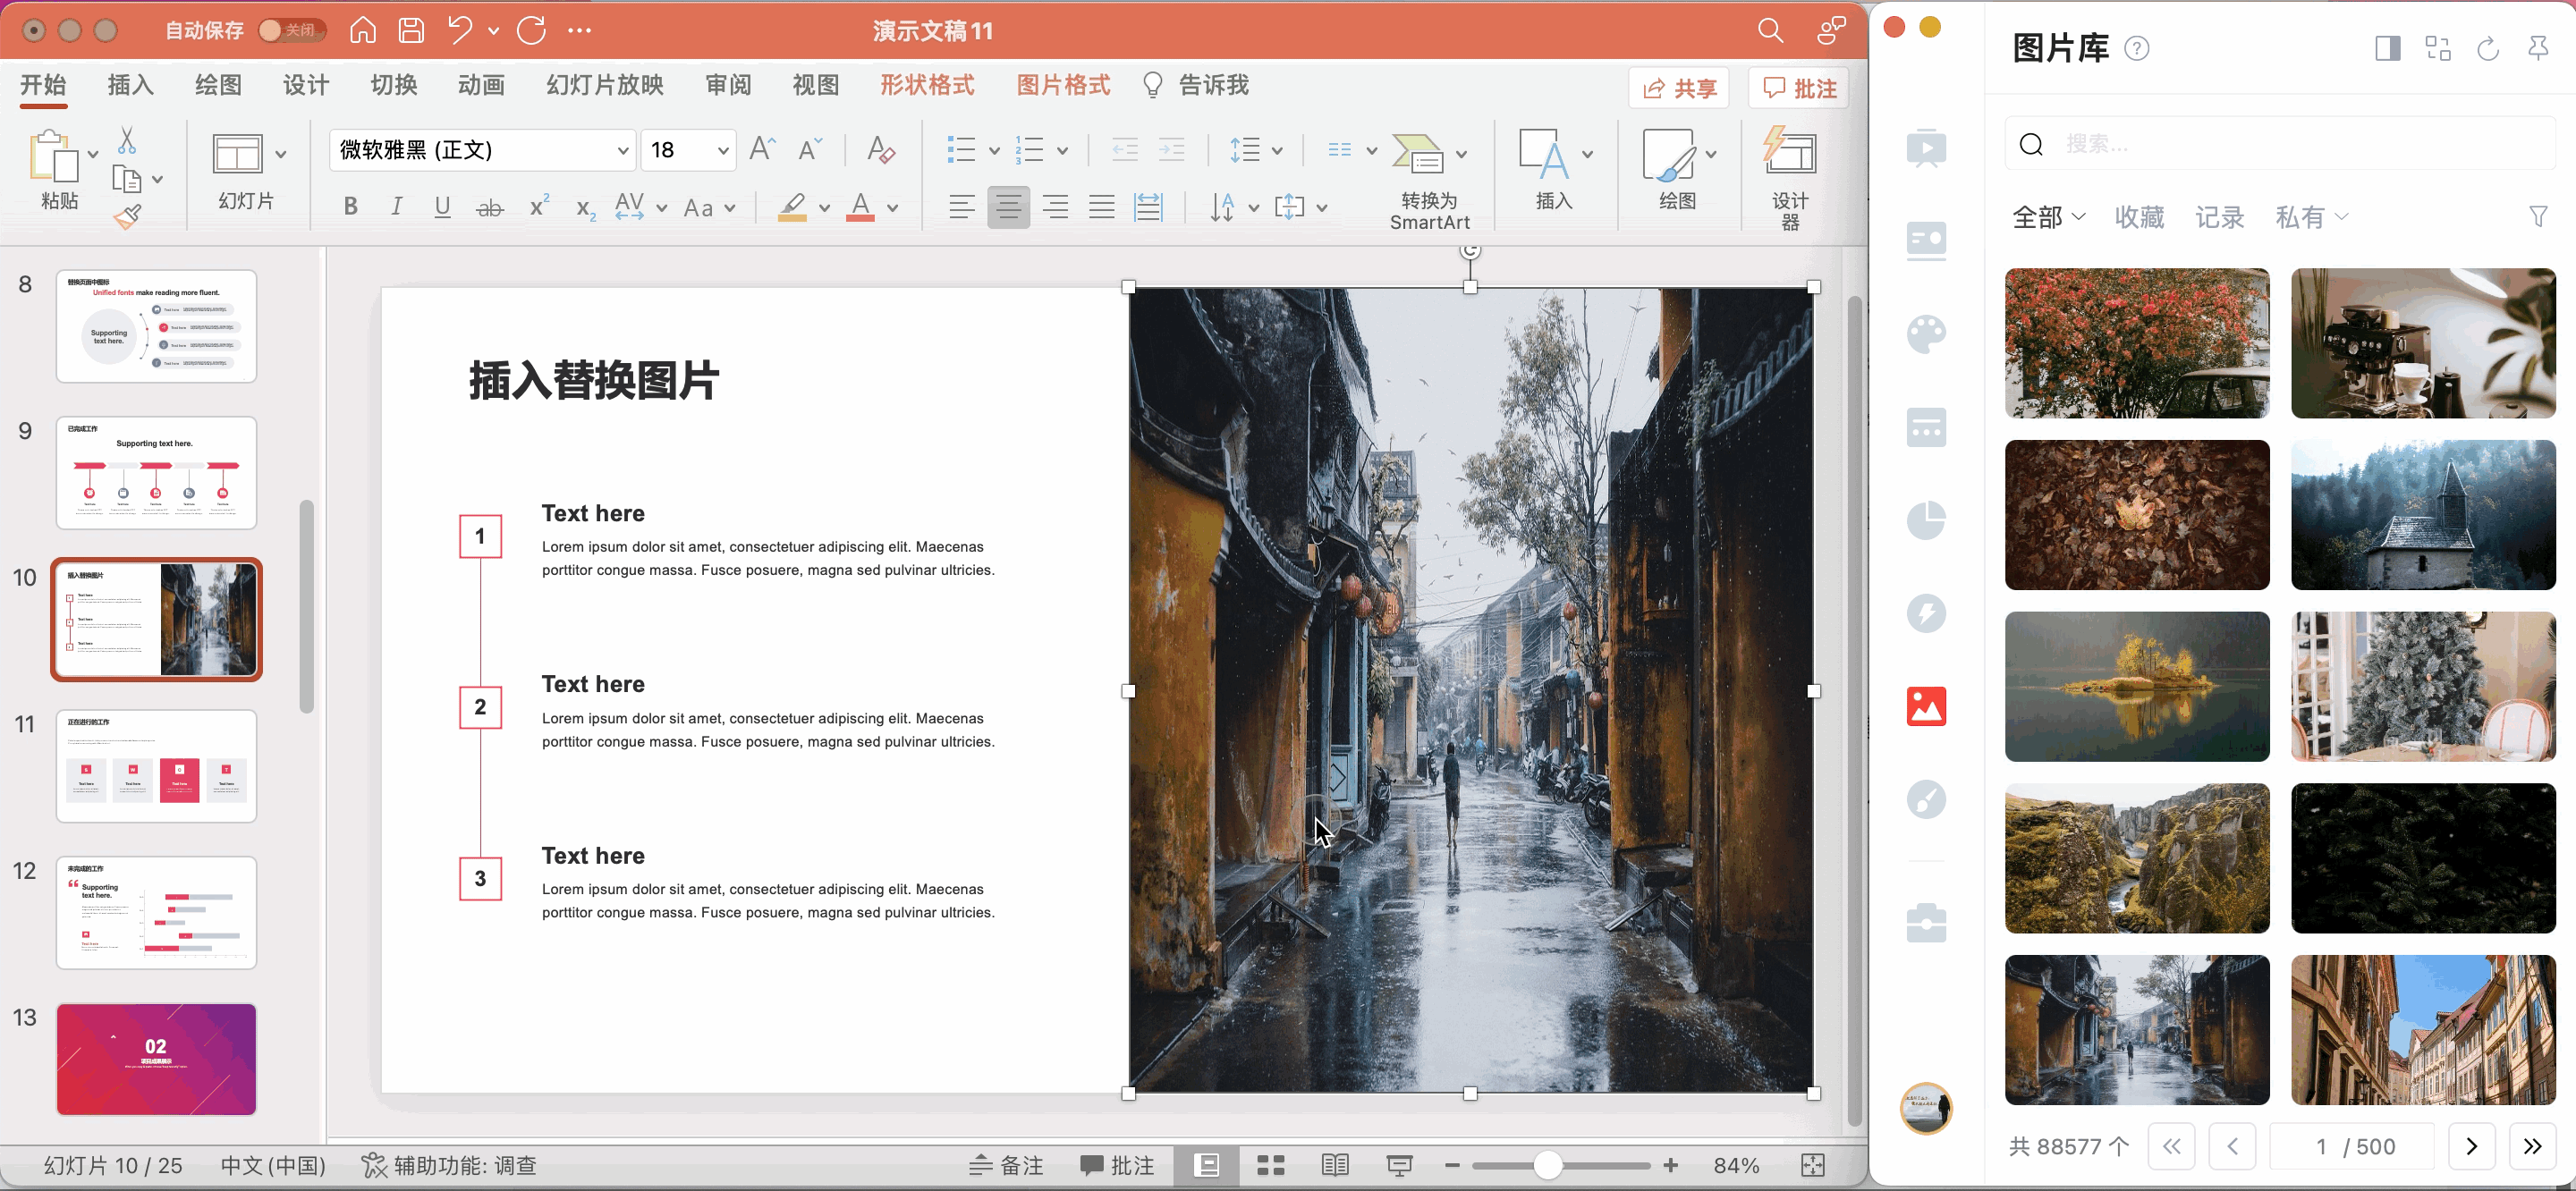Click the red image library sidebar icon

click(x=1925, y=706)
